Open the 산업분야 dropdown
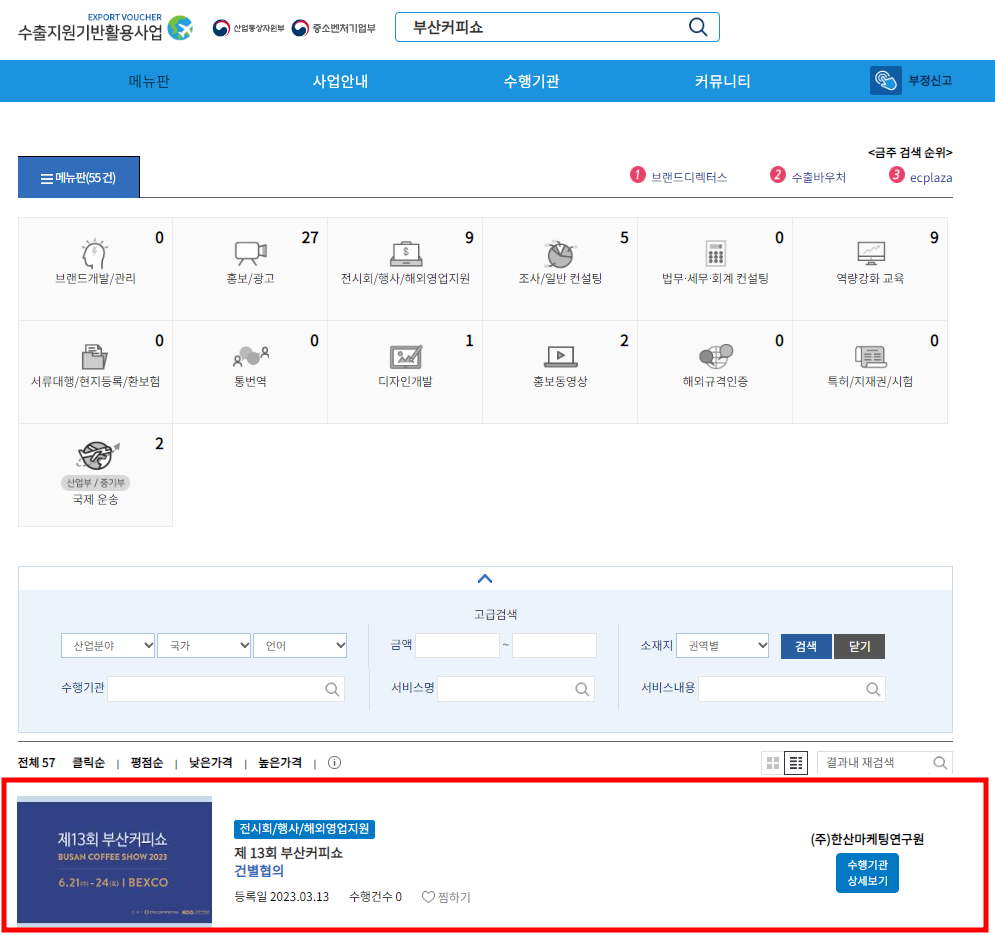 coord(108,646)
